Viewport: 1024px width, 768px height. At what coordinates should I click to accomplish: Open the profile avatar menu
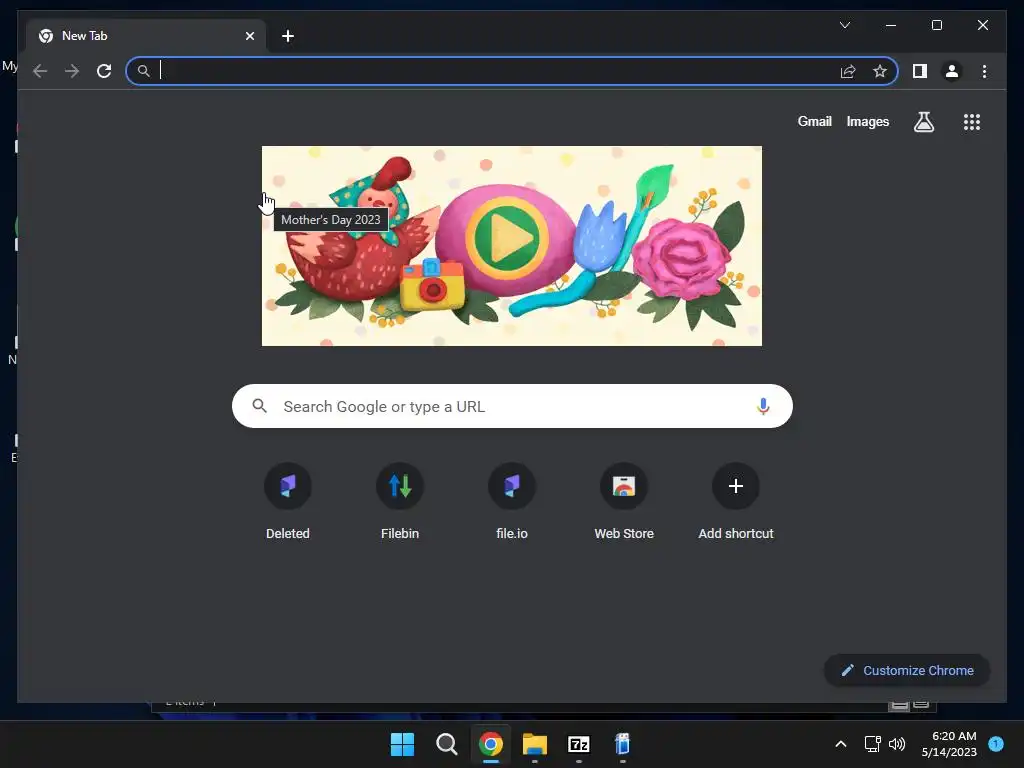(x=952, y=71)
